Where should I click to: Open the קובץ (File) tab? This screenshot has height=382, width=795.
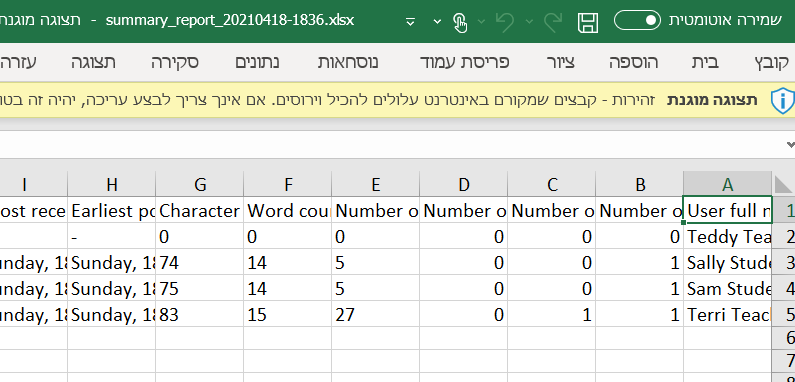[773, 62]
